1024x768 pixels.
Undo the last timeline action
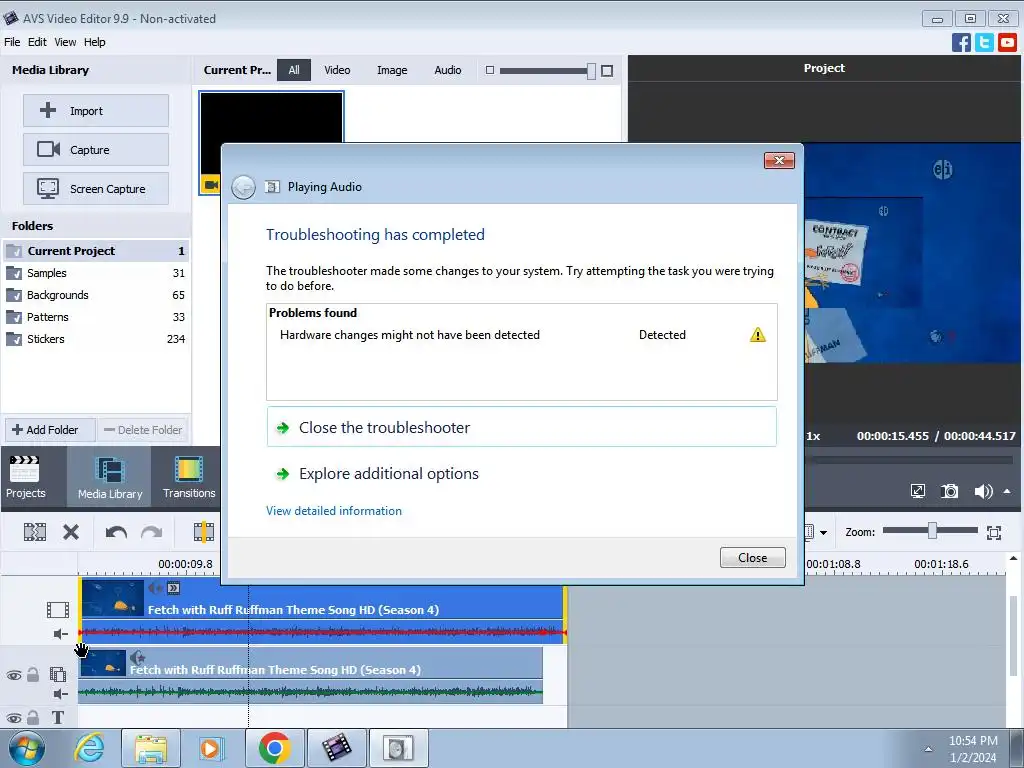[x=116, y=532]
